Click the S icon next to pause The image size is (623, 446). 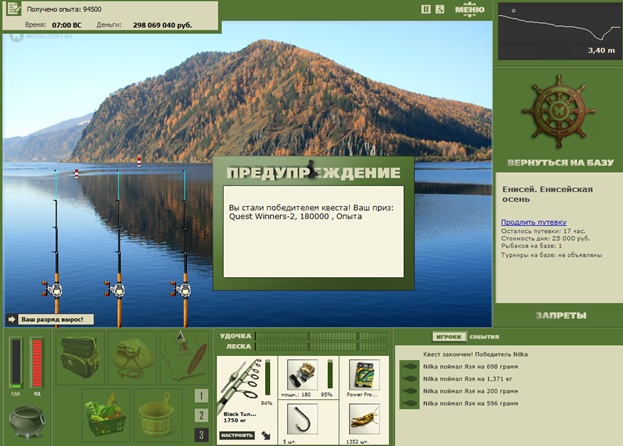click(x=439, y=9)
